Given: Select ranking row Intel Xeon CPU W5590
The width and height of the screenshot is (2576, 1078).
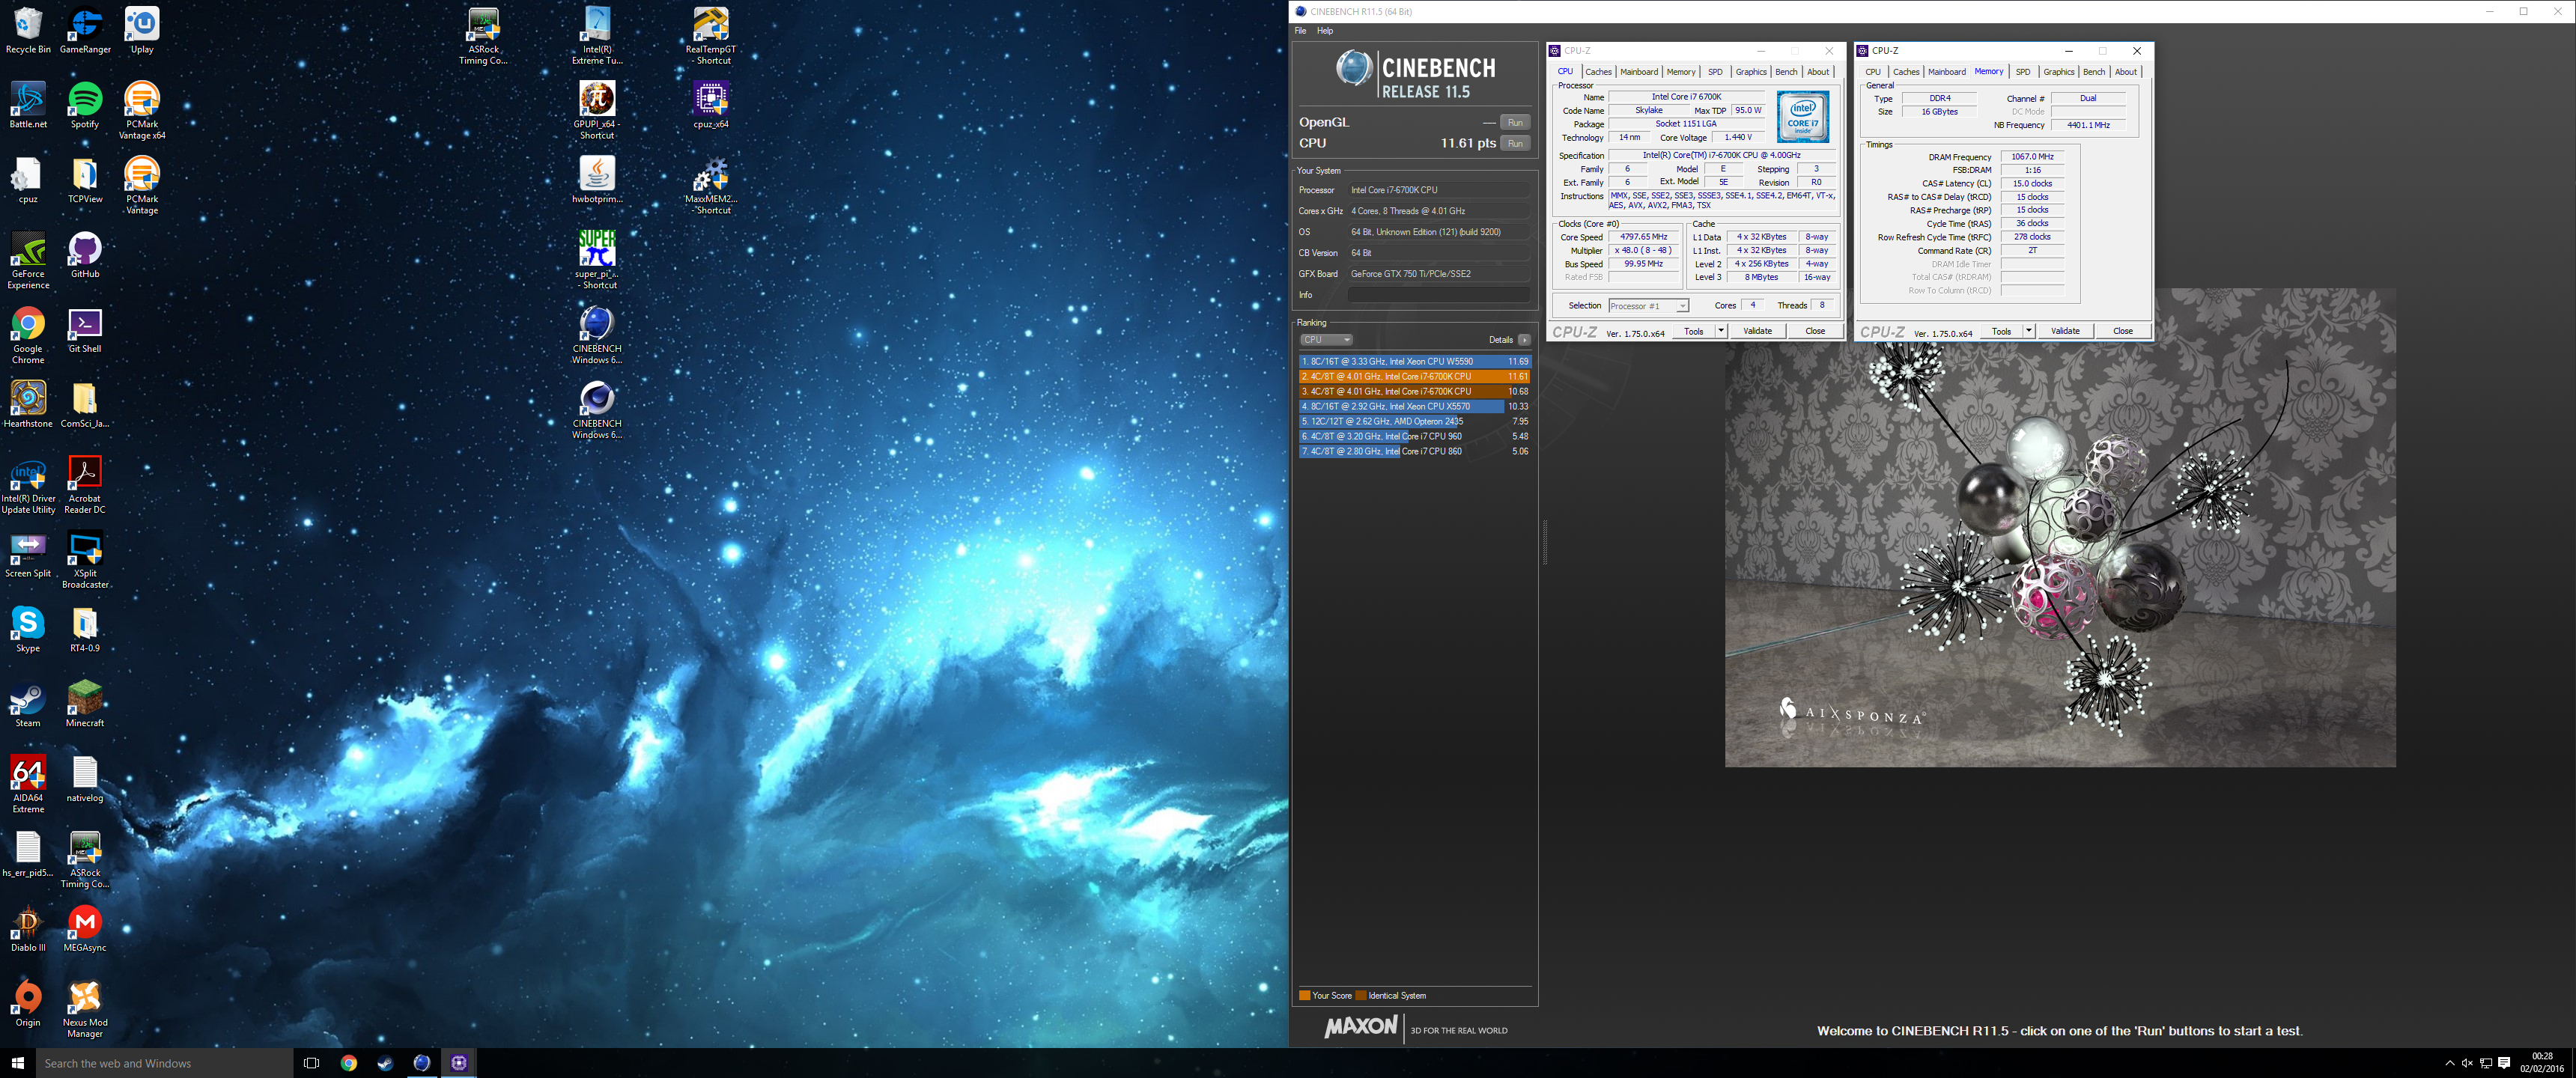Looking at the screenshot, I should [x=1414, y=362].
